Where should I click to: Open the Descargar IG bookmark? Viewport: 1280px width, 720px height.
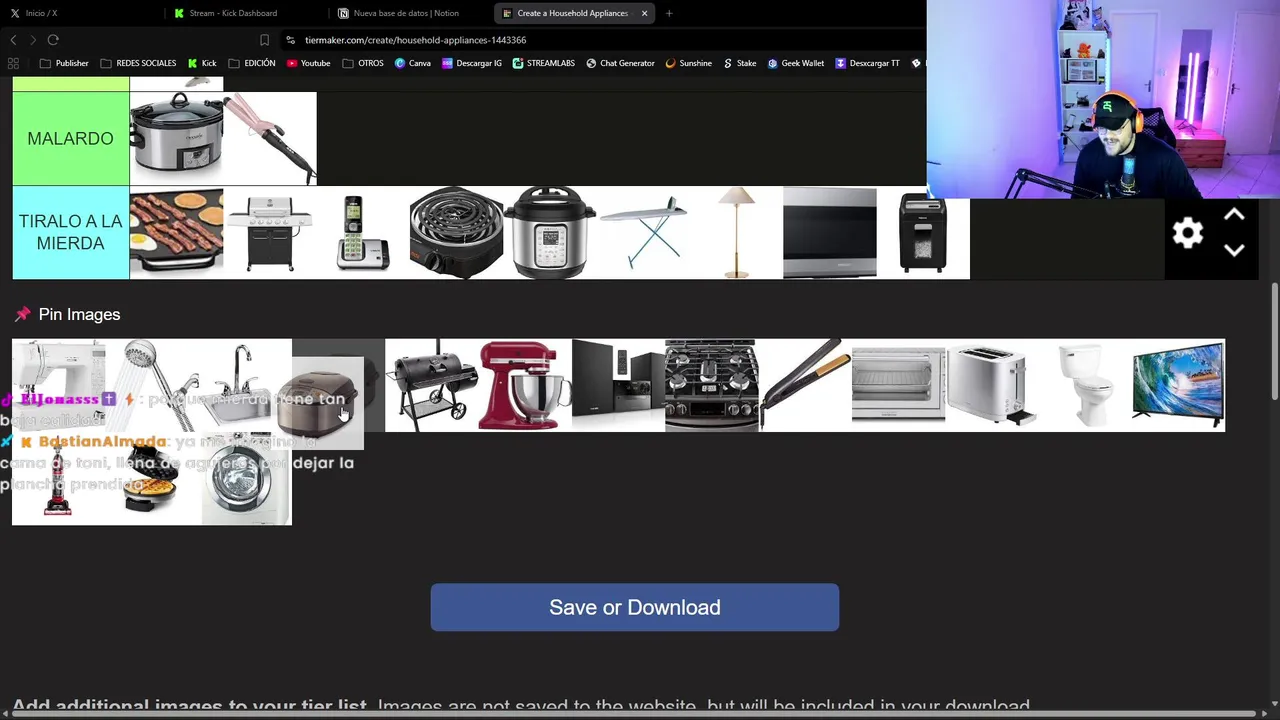point(472,63)
